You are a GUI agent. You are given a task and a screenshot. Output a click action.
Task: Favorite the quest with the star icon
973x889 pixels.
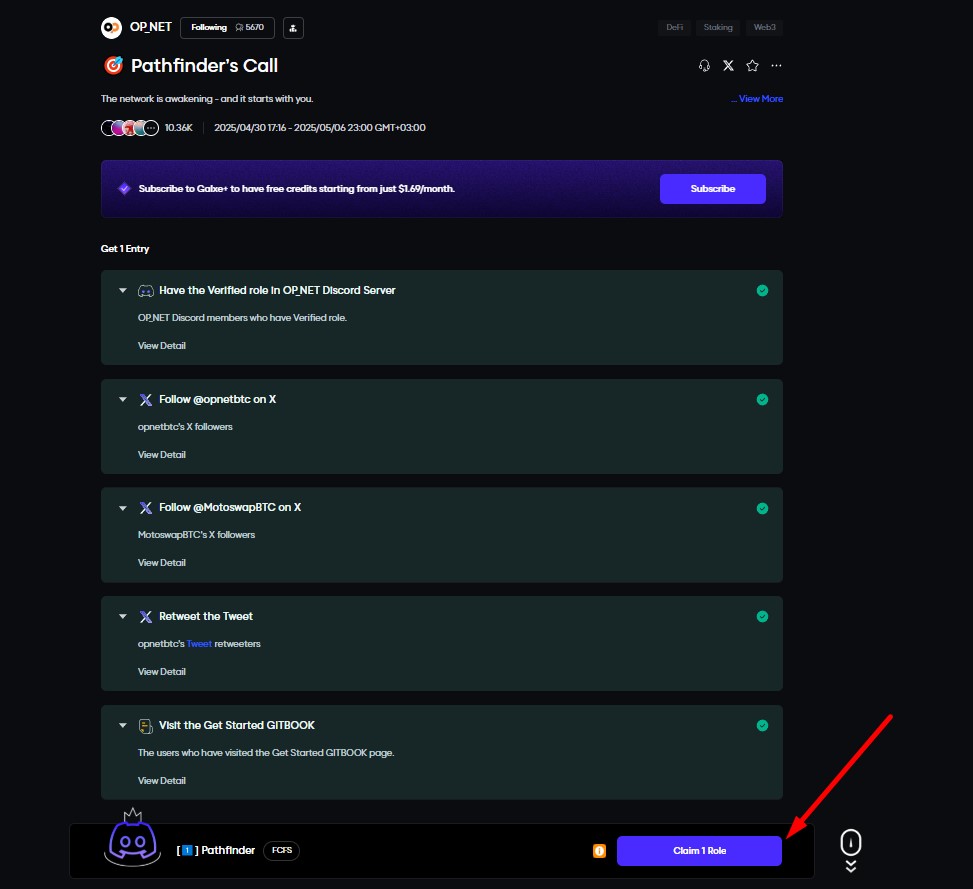coord(752,66)
